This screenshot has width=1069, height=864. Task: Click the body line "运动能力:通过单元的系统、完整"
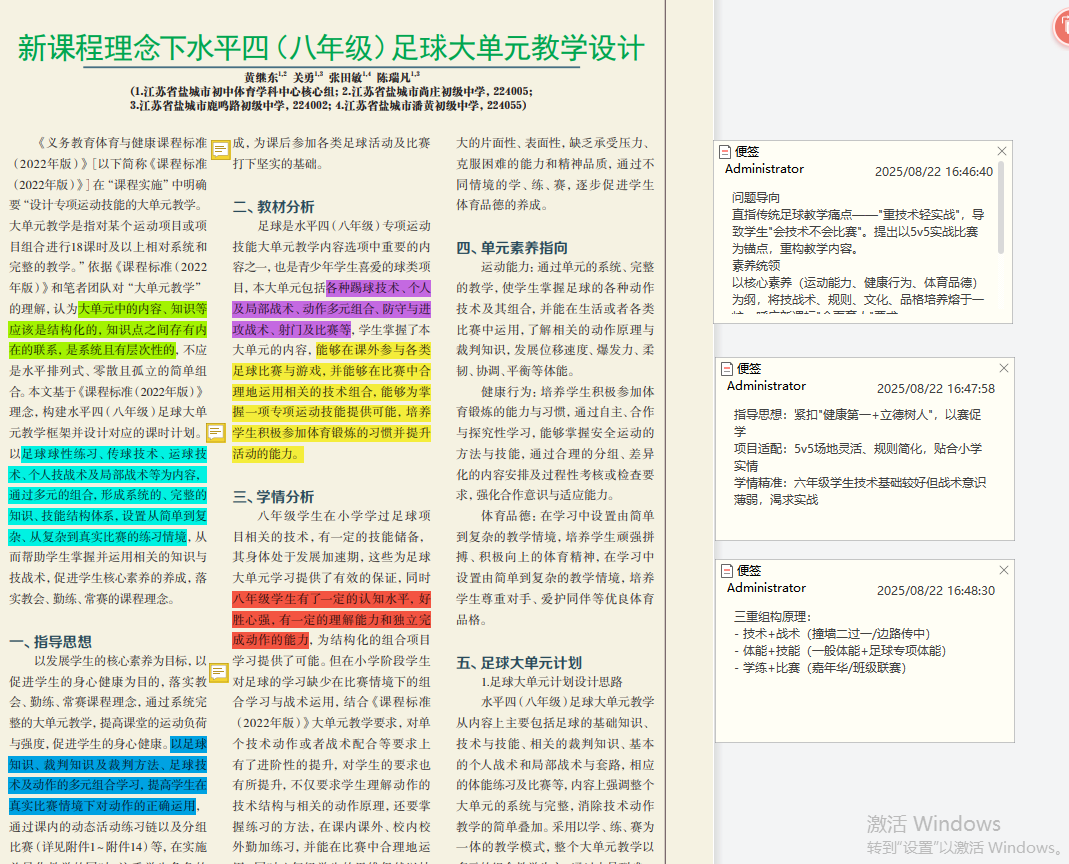pyautogui.click(x=567, y=267)
